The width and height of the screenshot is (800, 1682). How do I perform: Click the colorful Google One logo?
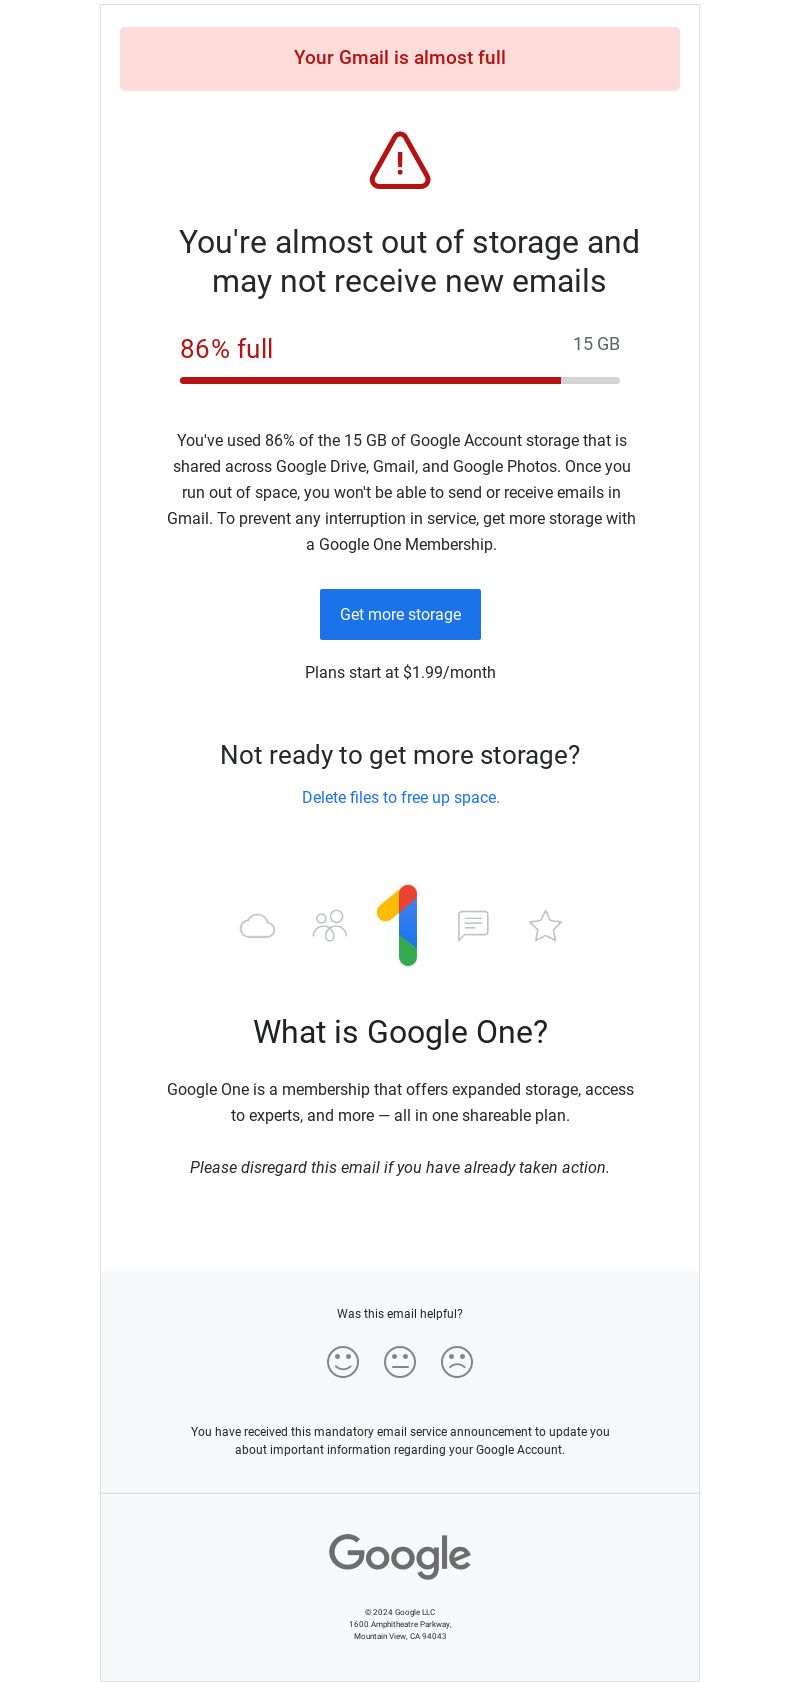click(399, 925)
